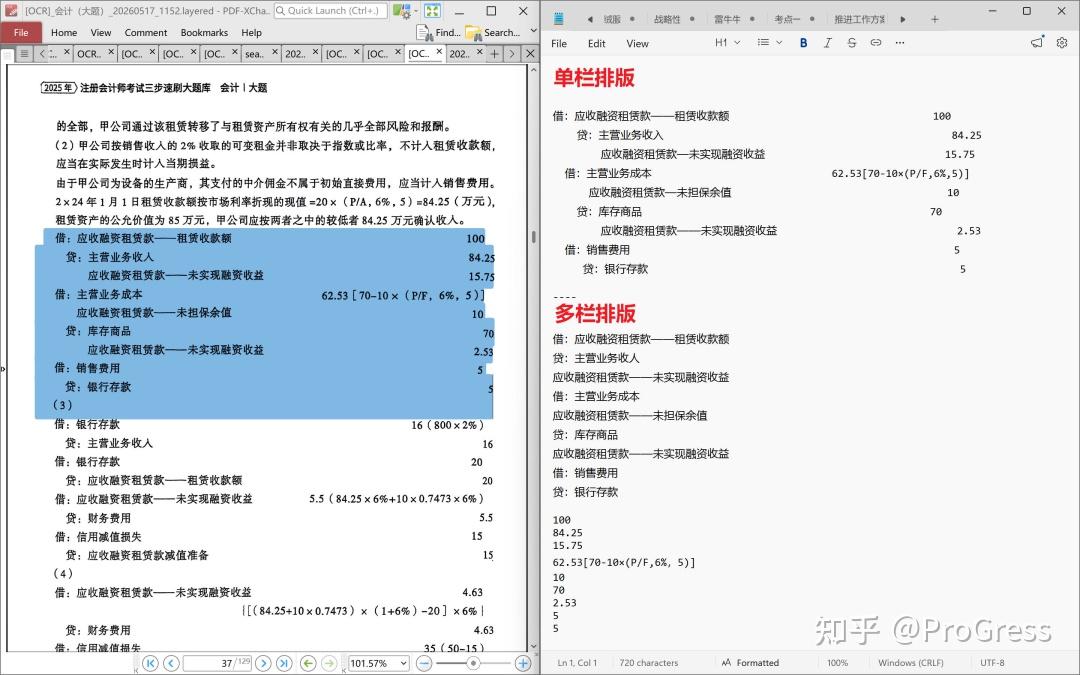Click the Find button in PDF-XChange
Viewport: 1080px width, 675px height.
coord(438,32)
